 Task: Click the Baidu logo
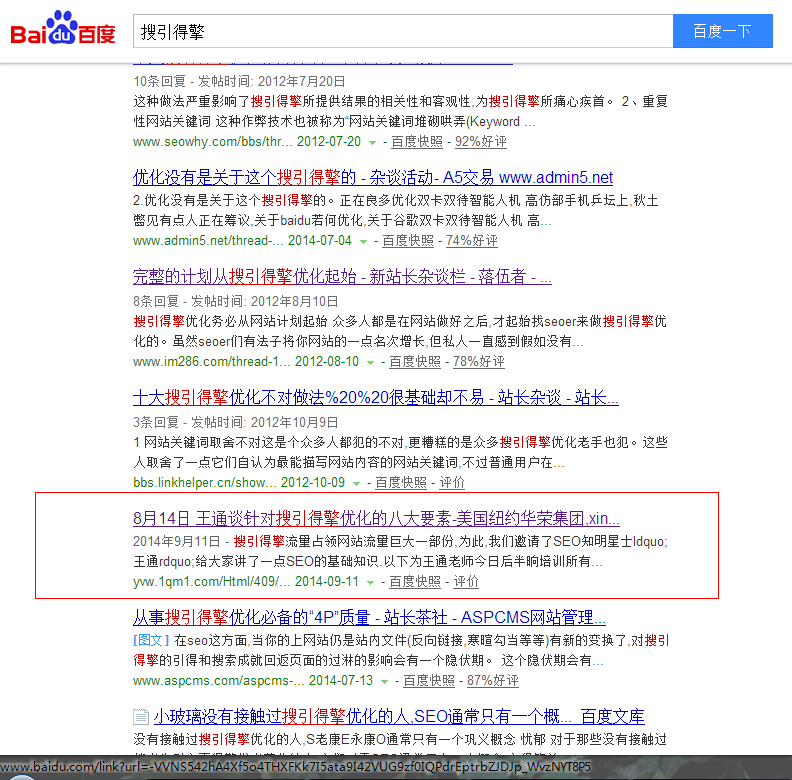point(63,31)
